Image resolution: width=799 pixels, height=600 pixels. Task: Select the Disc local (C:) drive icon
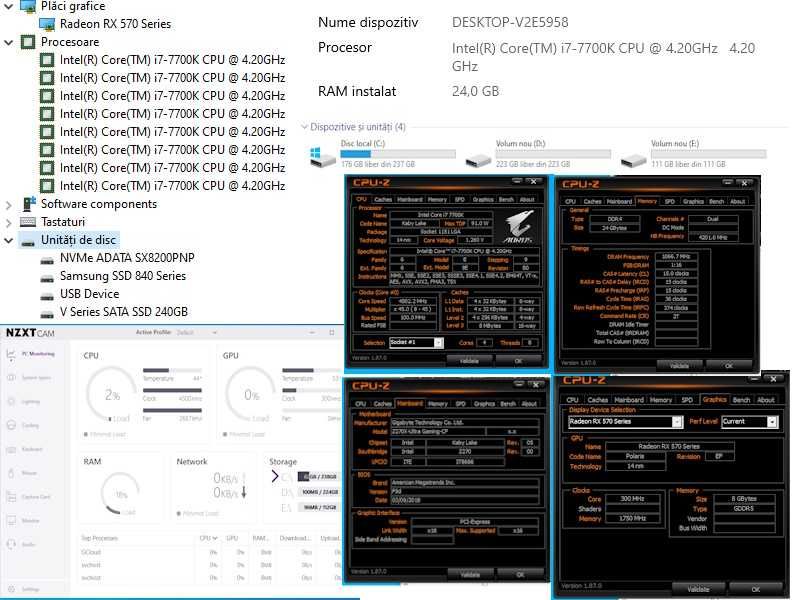click(x=323, y=156)
